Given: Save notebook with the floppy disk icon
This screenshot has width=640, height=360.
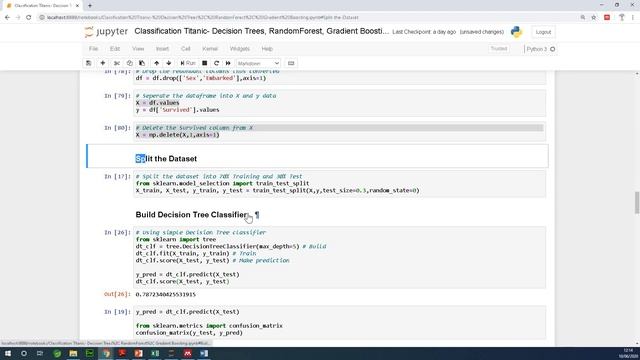Looking at the screenshot, I should pyautogui.click(x=89, y=63).
